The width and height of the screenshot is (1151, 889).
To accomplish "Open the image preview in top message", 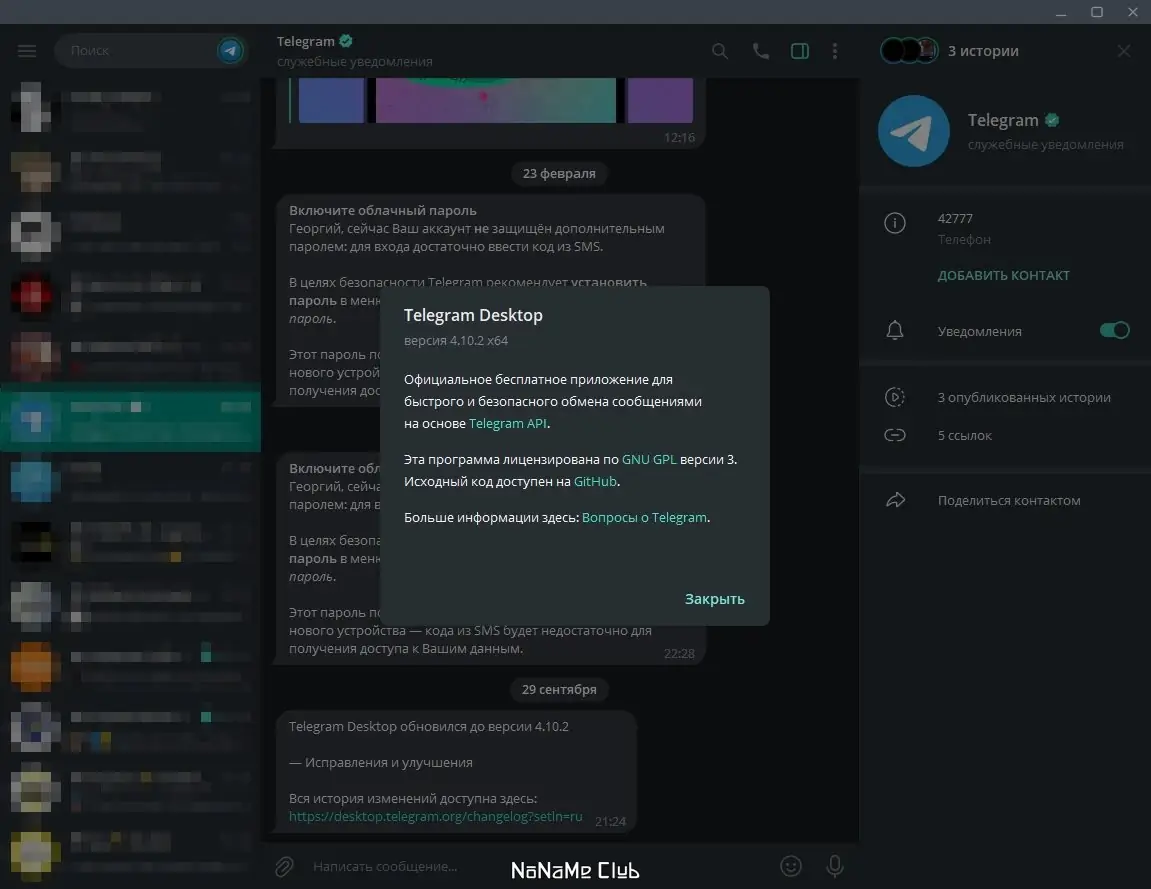I will (495, 101).
